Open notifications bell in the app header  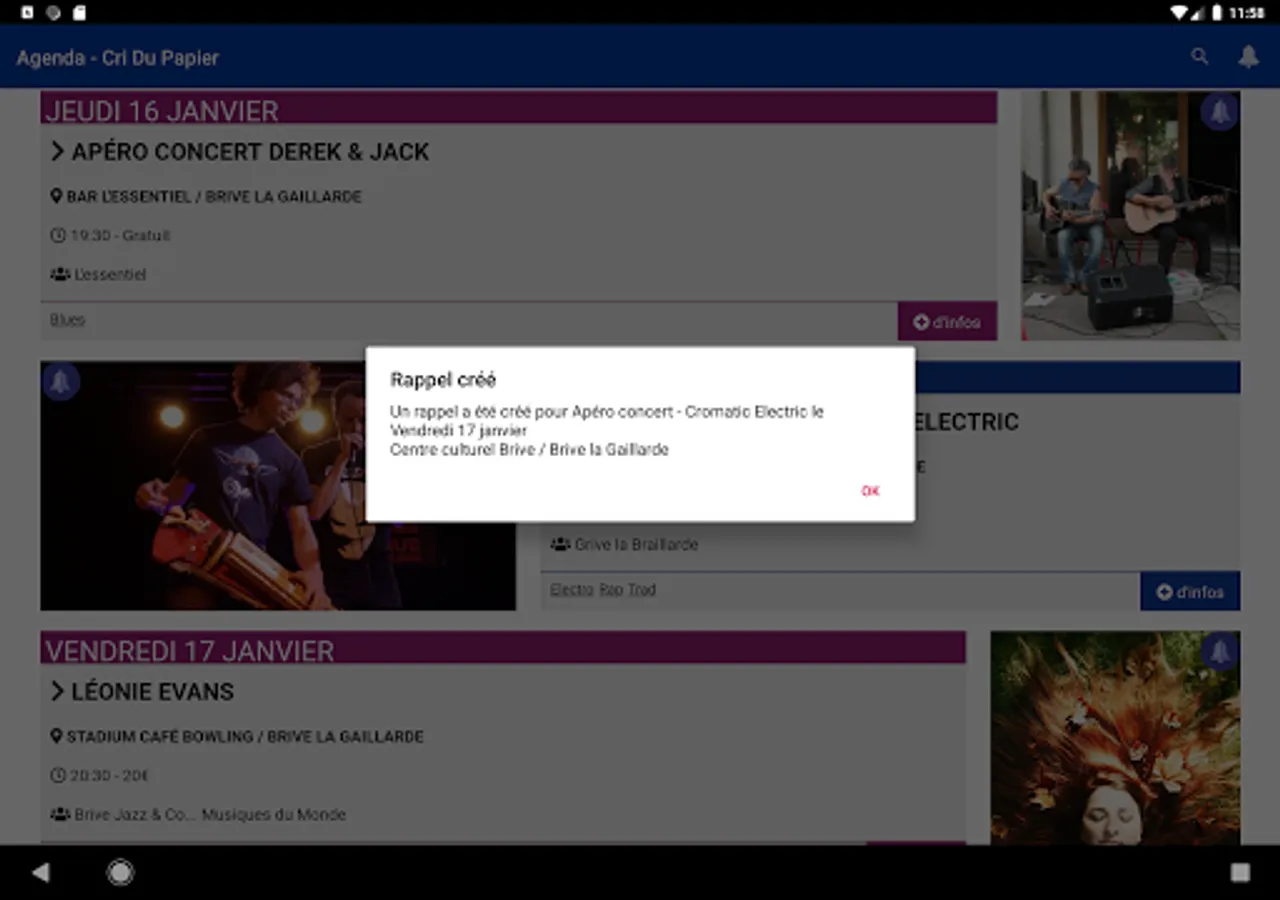(1248, 57)
